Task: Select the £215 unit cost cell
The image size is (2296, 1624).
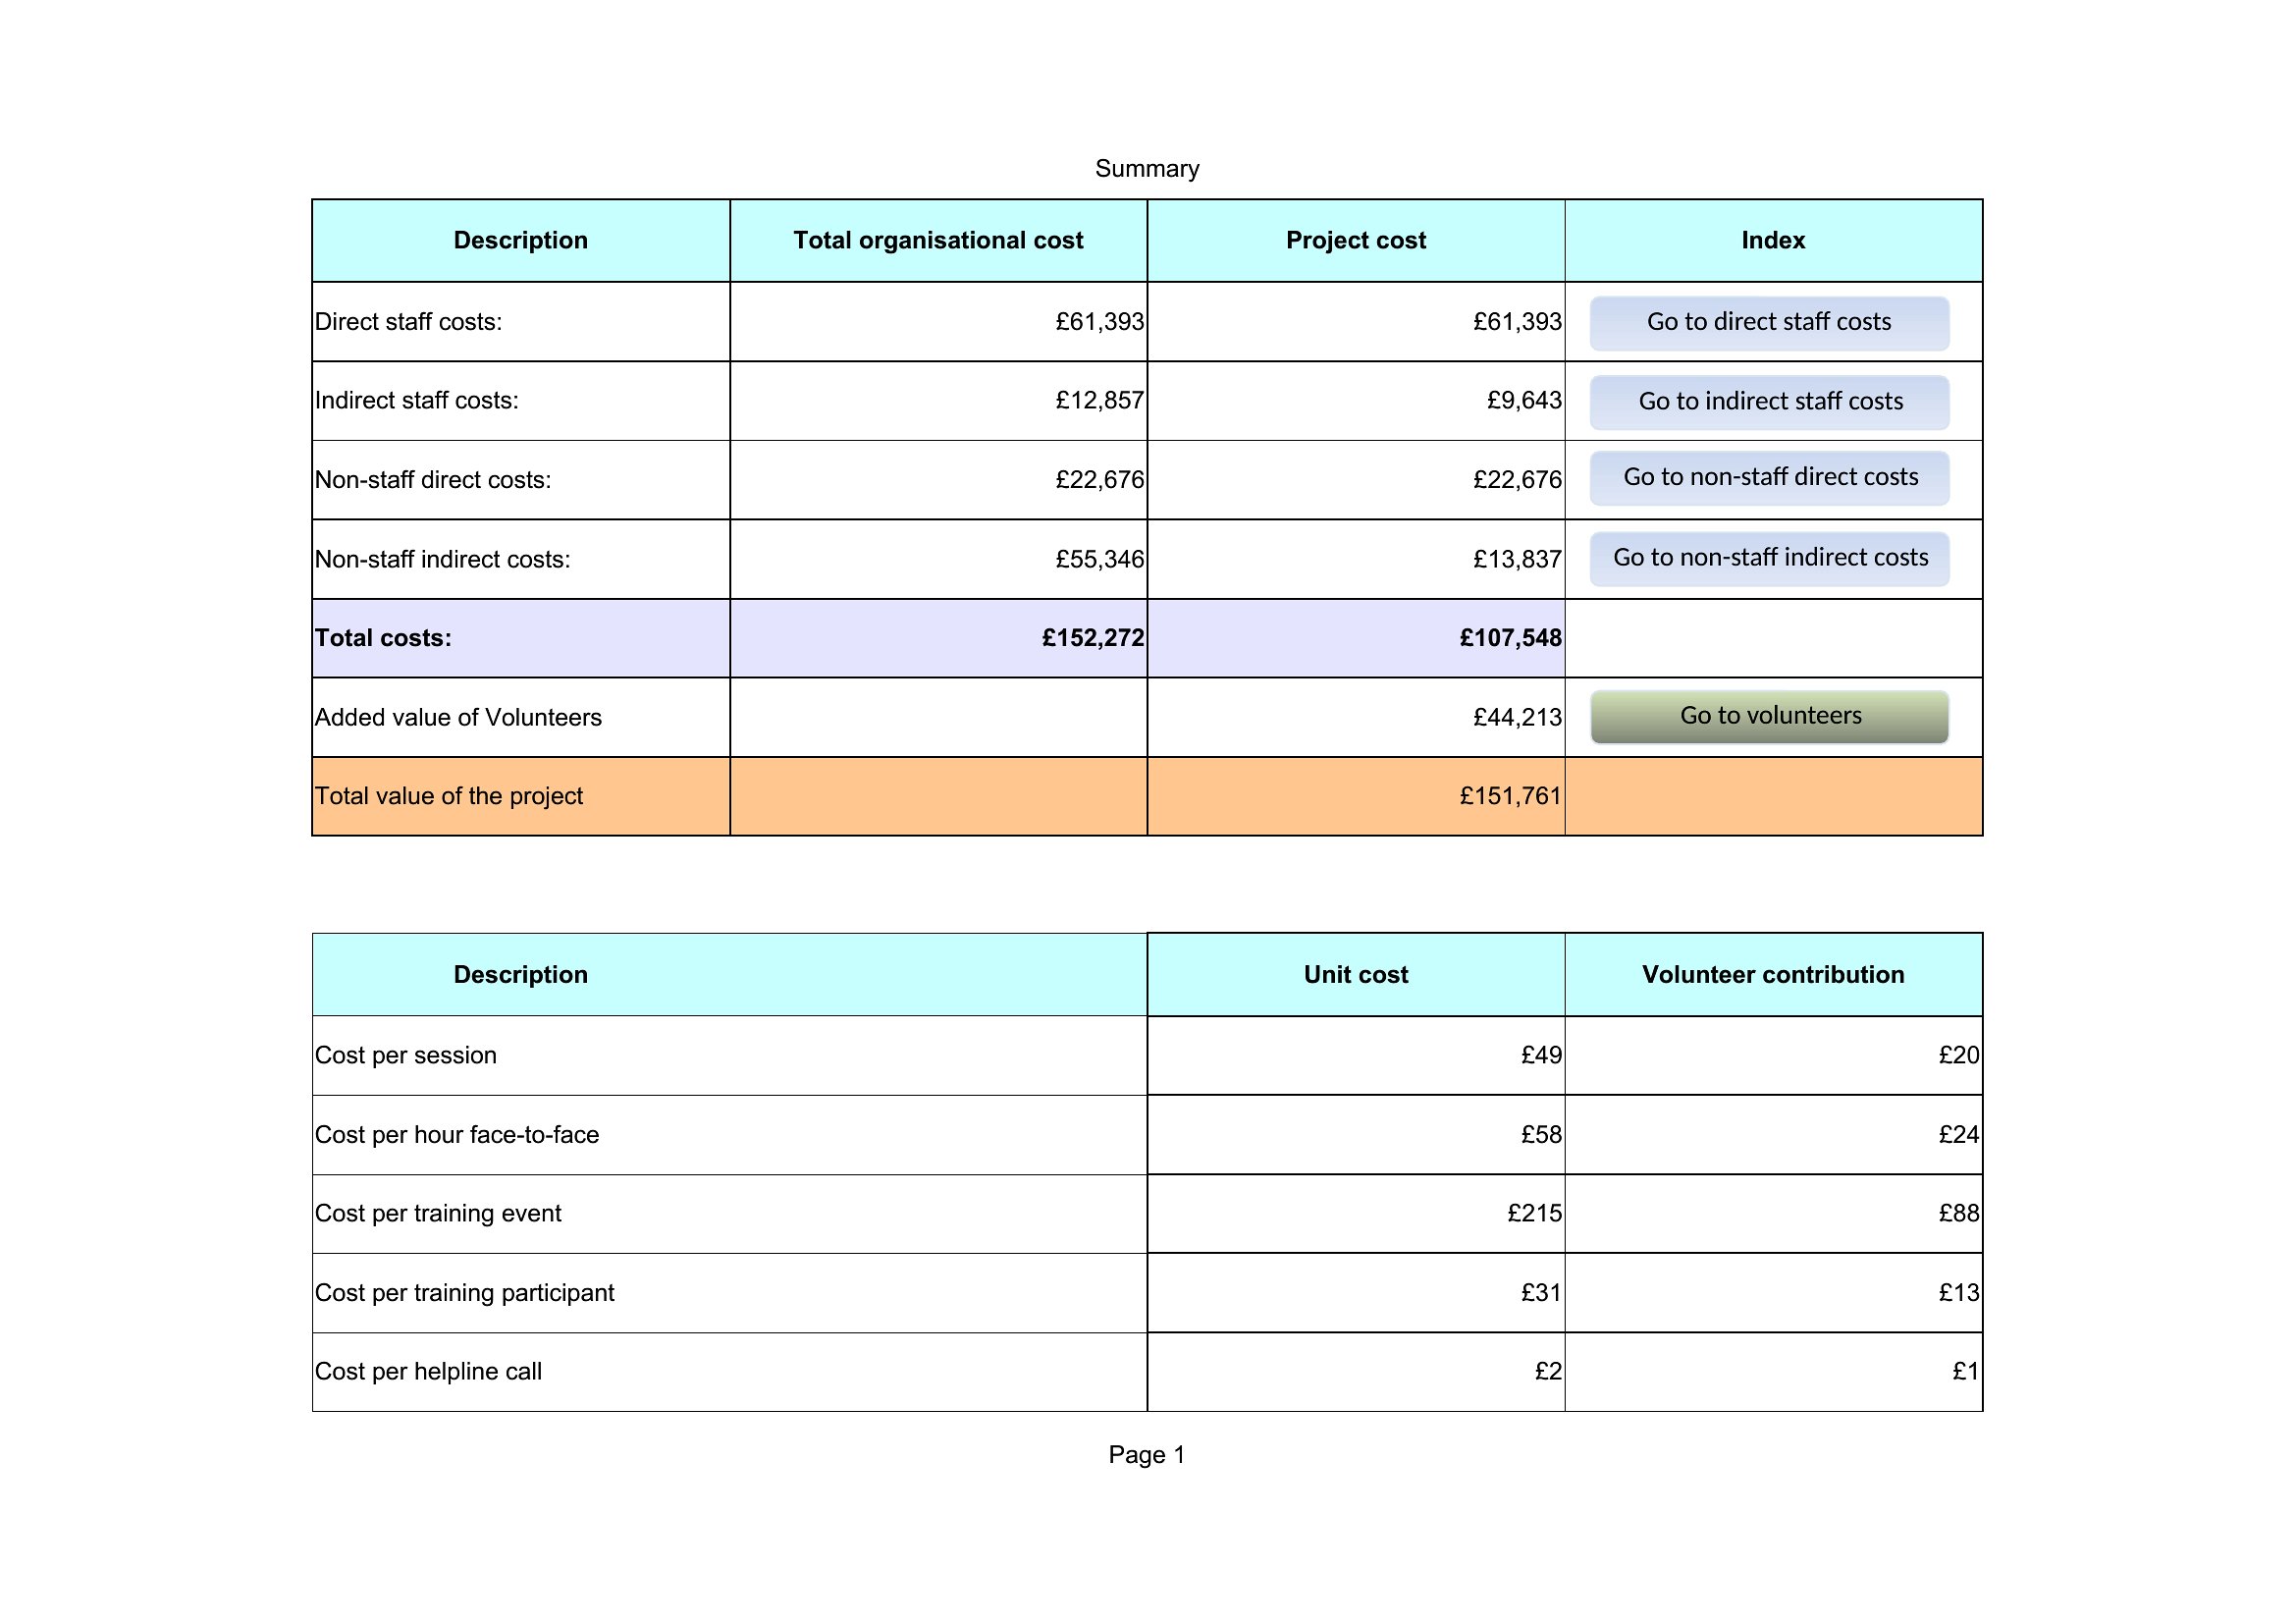Action: [x=1356, y=1214]
